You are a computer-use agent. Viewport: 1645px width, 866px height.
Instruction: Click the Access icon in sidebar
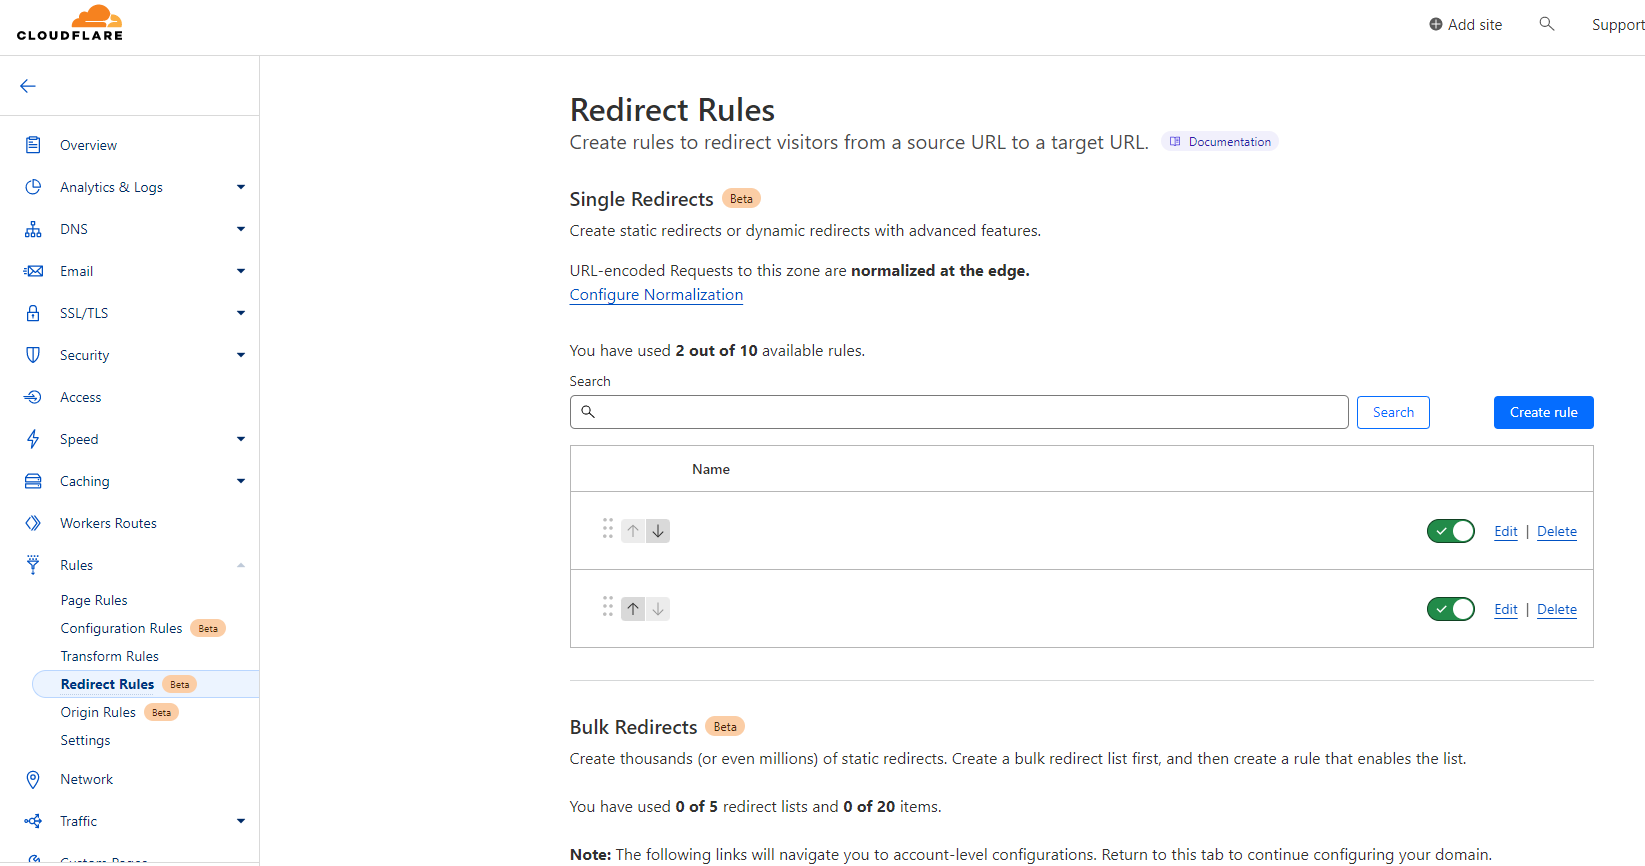33,397
